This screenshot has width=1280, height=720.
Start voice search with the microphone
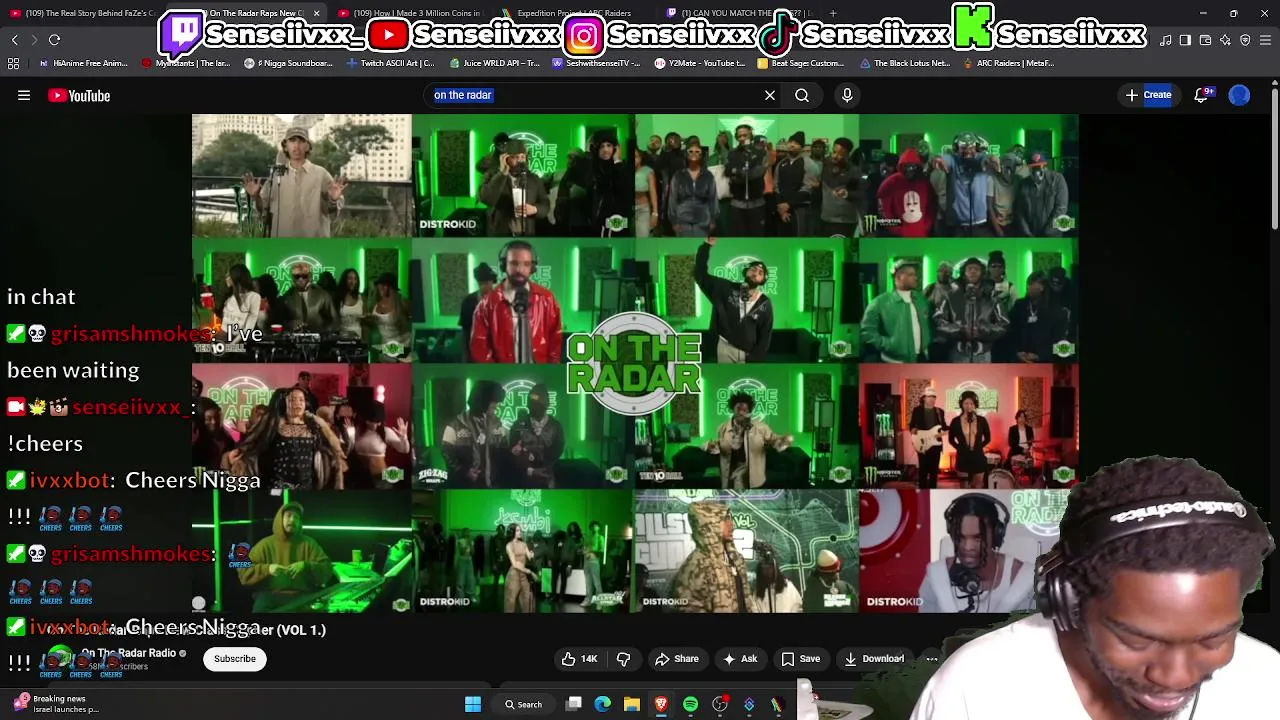tap(847, 95)
